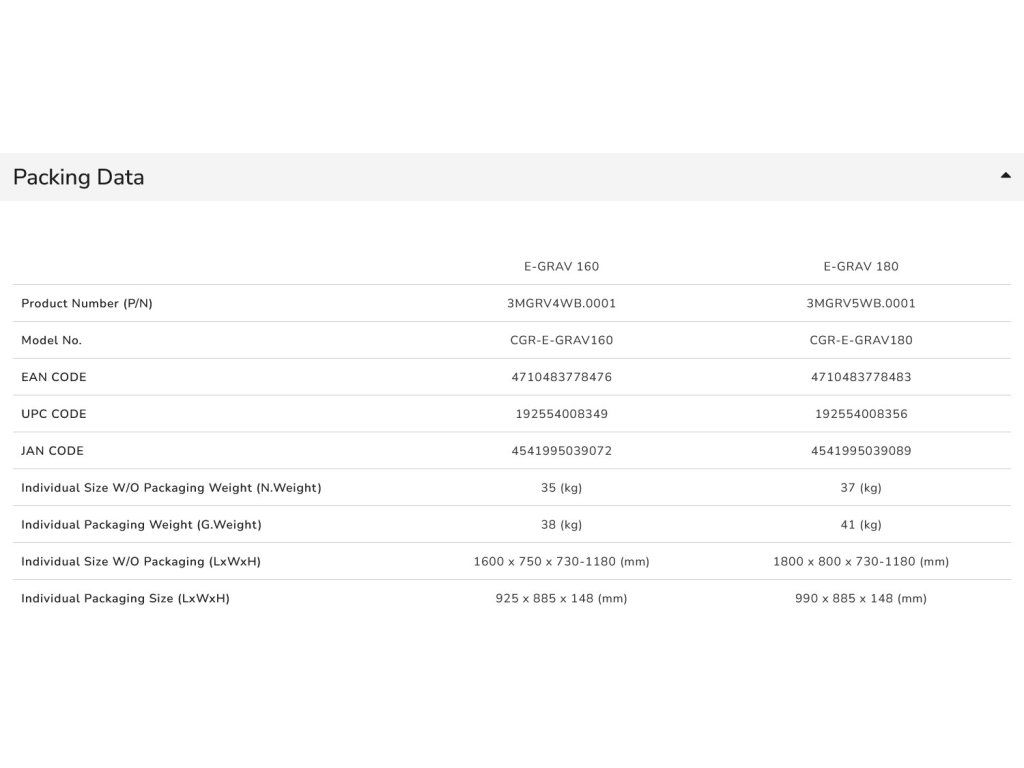Click UPC code 192554008356
Screen dimensions: 1024x768
point(861,414)
